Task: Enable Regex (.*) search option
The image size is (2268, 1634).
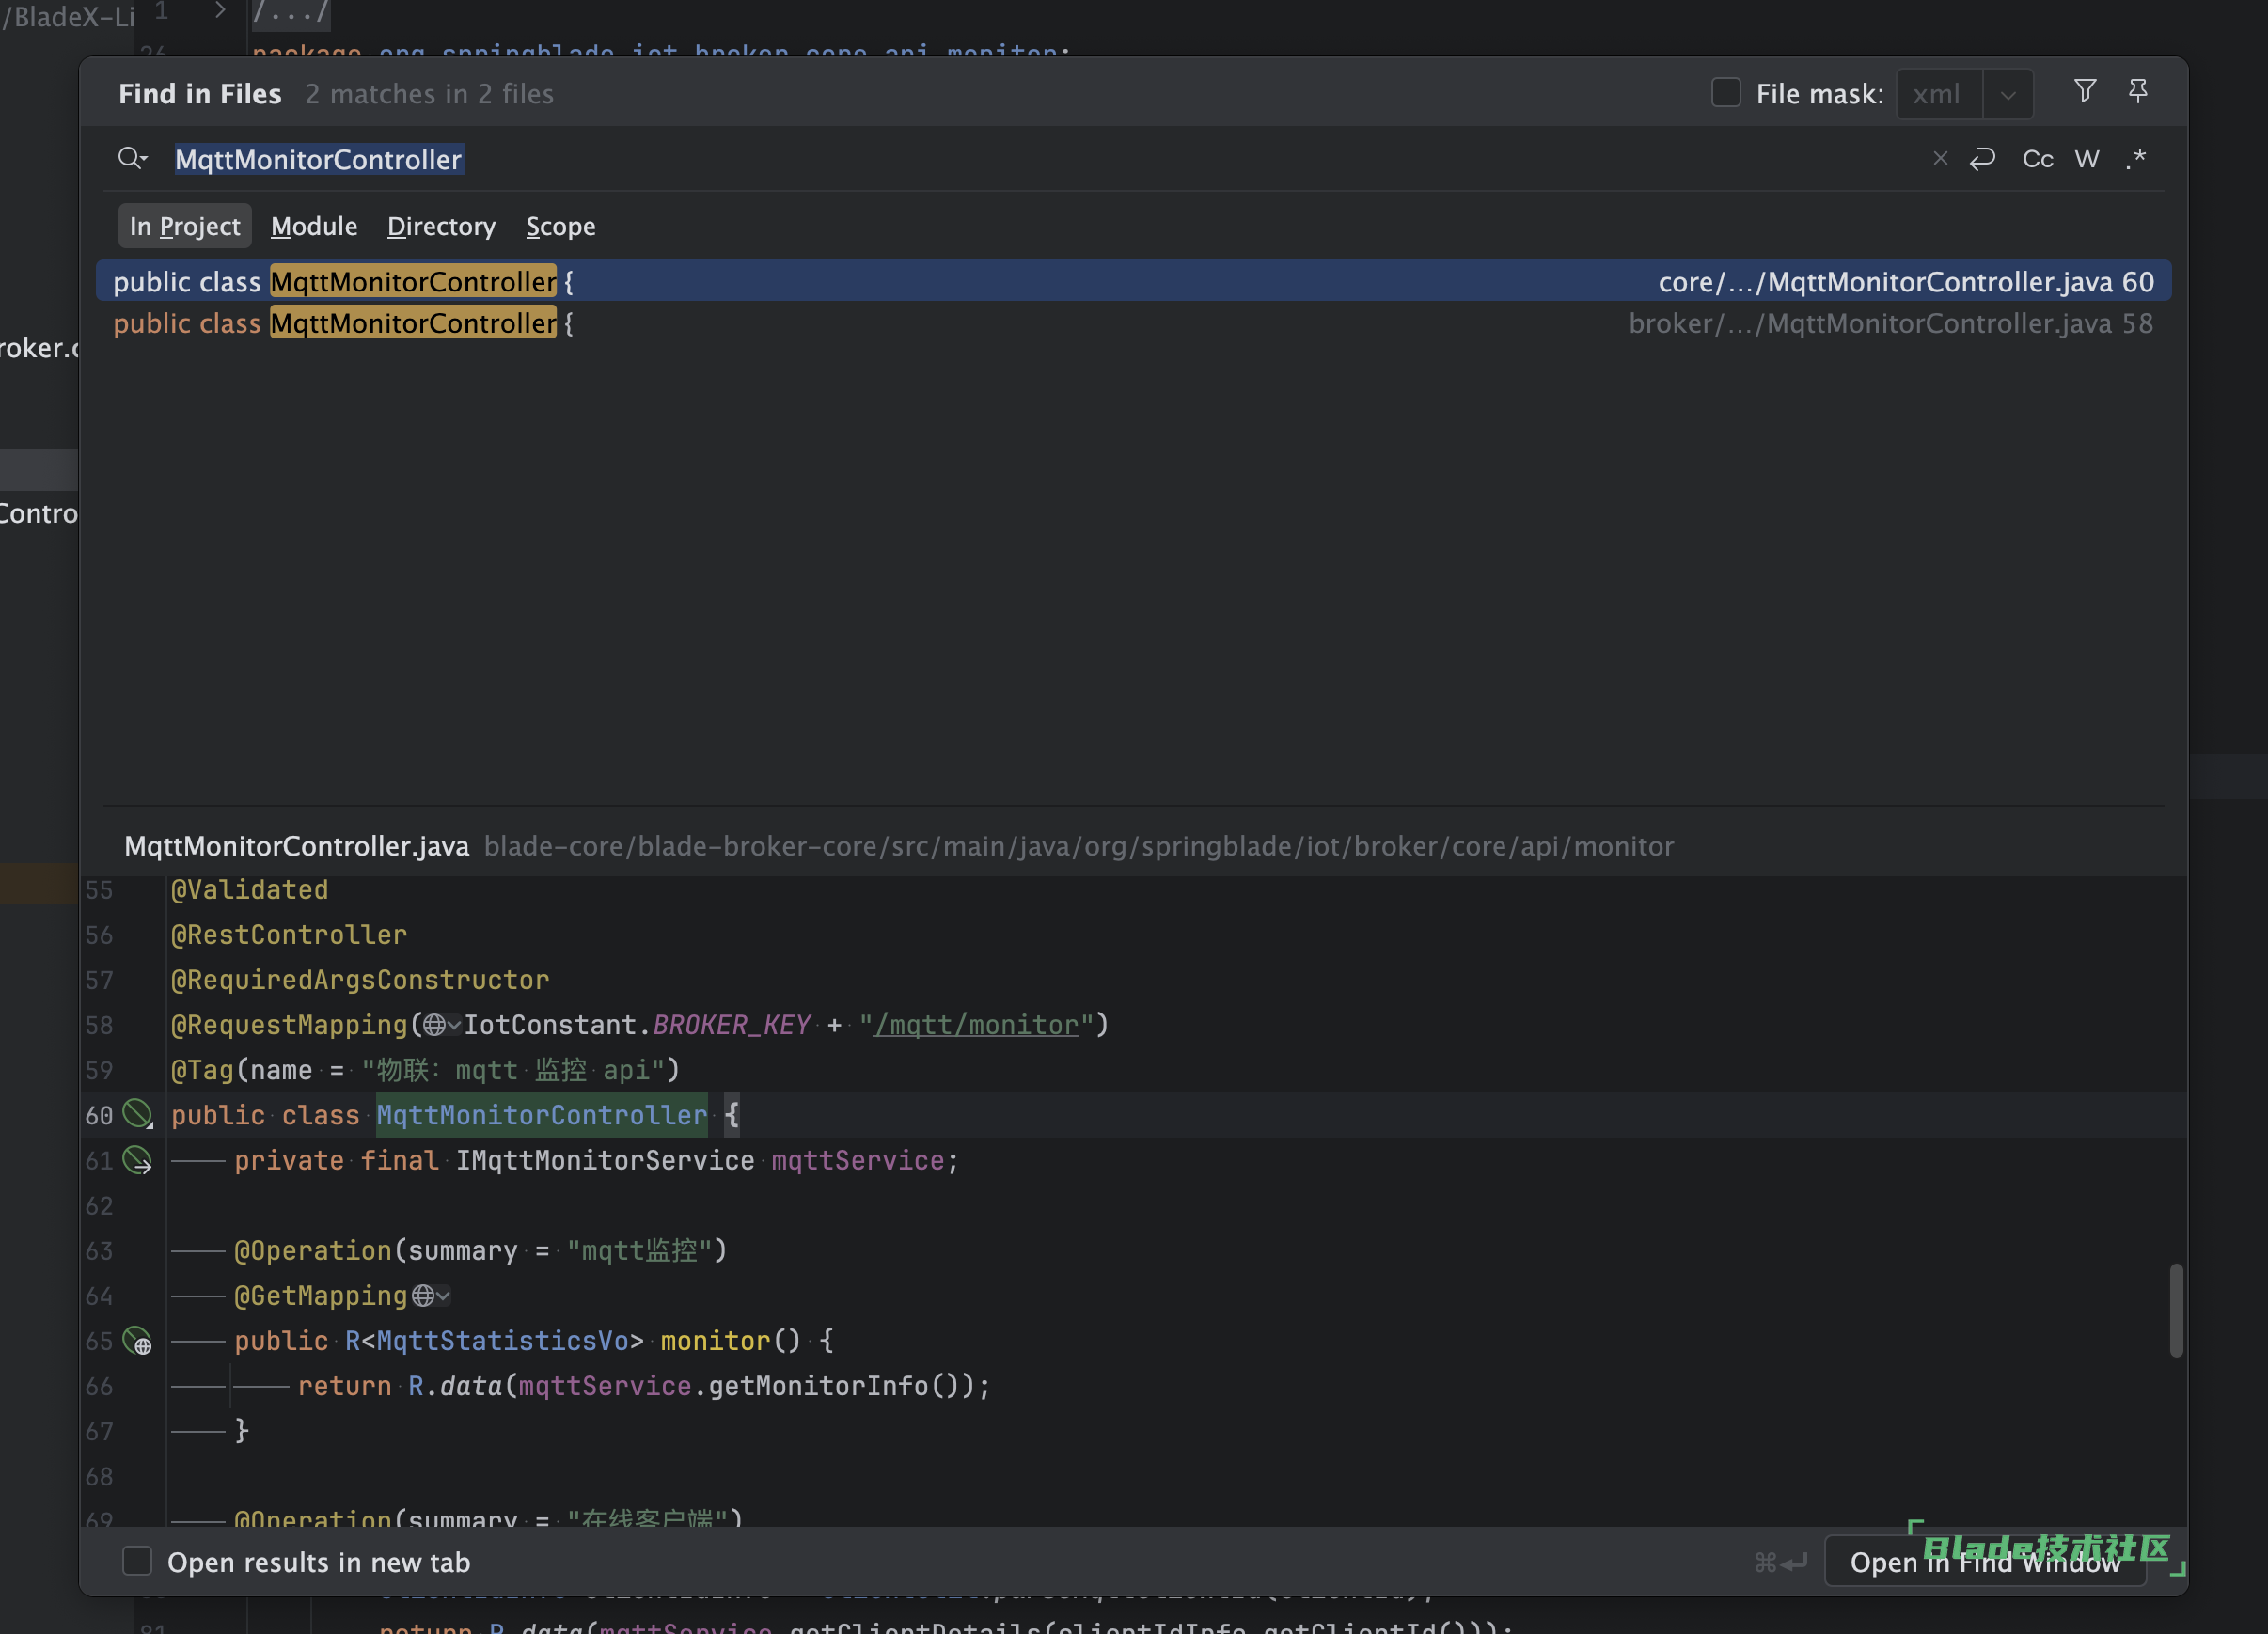Action: 2136,159
